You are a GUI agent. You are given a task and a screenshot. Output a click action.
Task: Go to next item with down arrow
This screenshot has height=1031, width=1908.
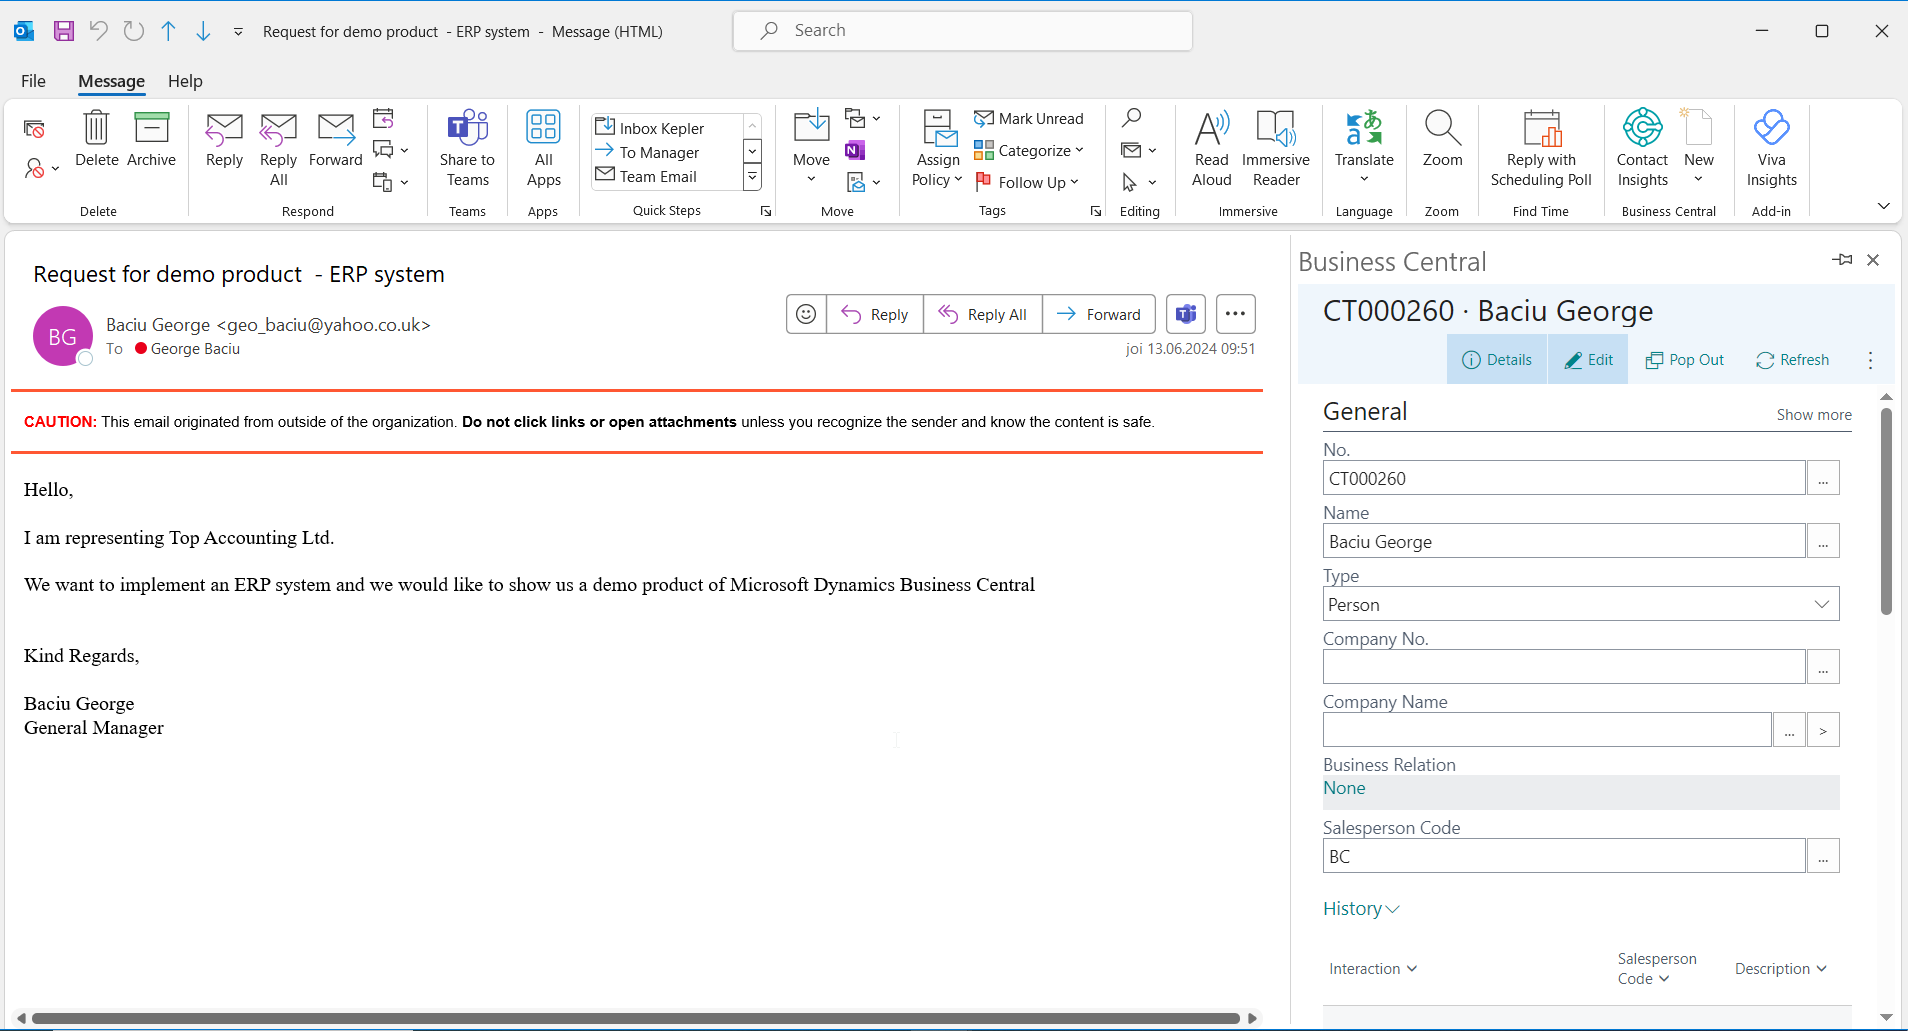203,31
